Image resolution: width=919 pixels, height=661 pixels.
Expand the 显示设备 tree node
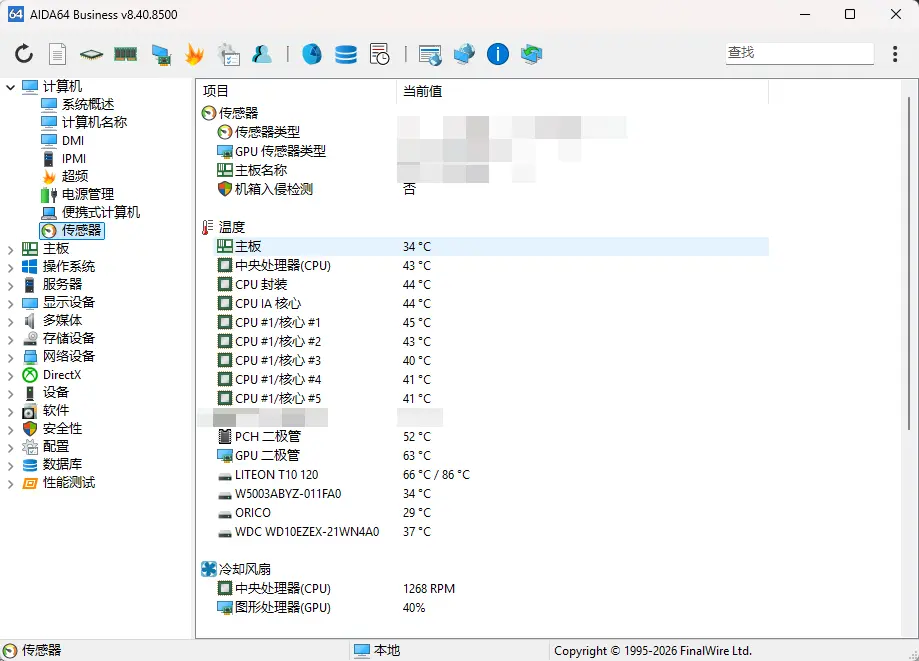click(x=10, y=304)
